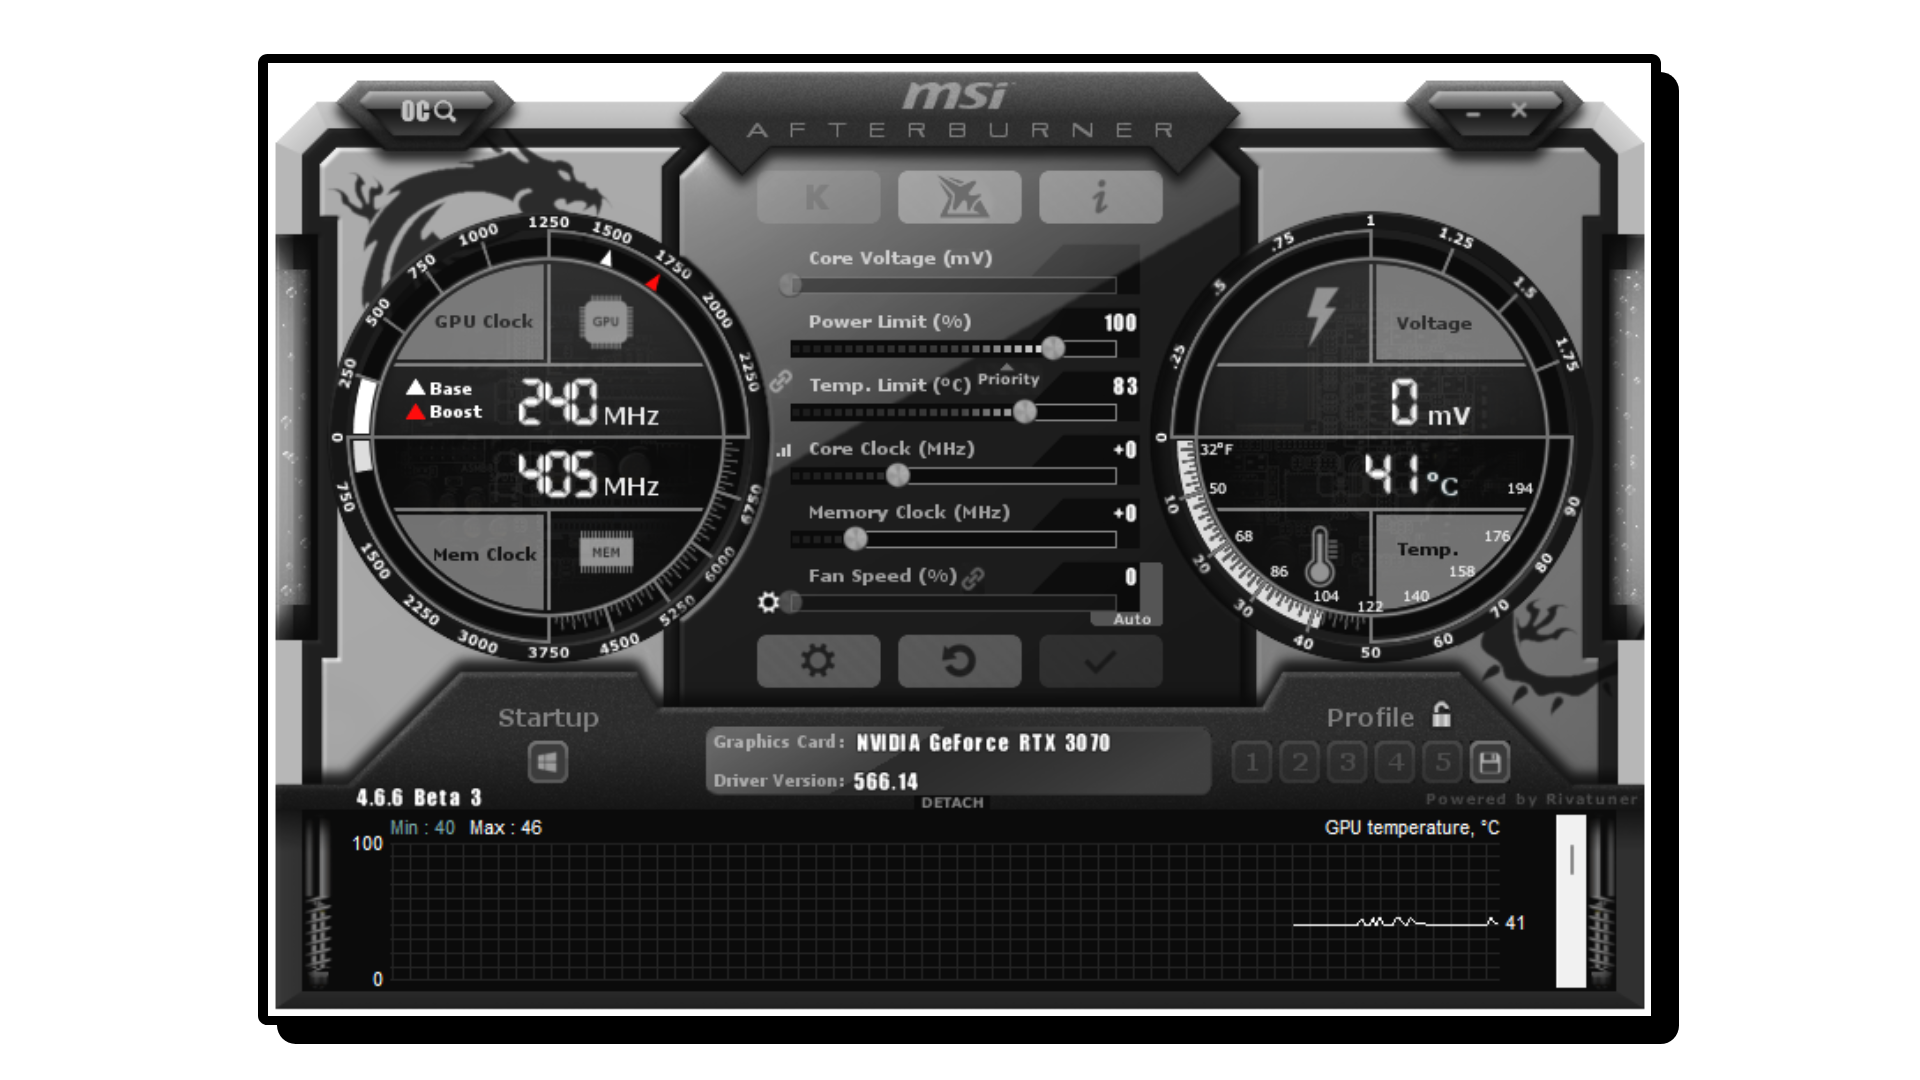Viewport: 1920px width, 1080px height.
Task: Reset settings with circular arrow icon
Action: 960,660
